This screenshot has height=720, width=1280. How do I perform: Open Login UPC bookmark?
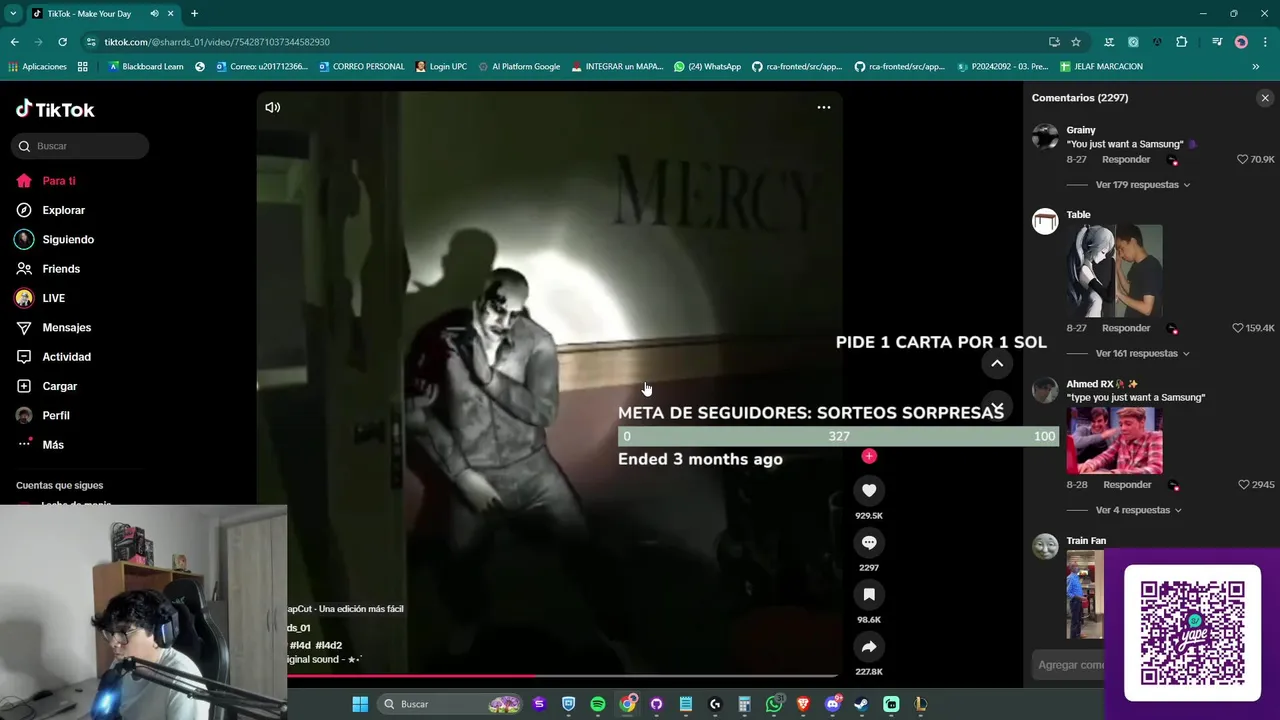pos(441,67)
